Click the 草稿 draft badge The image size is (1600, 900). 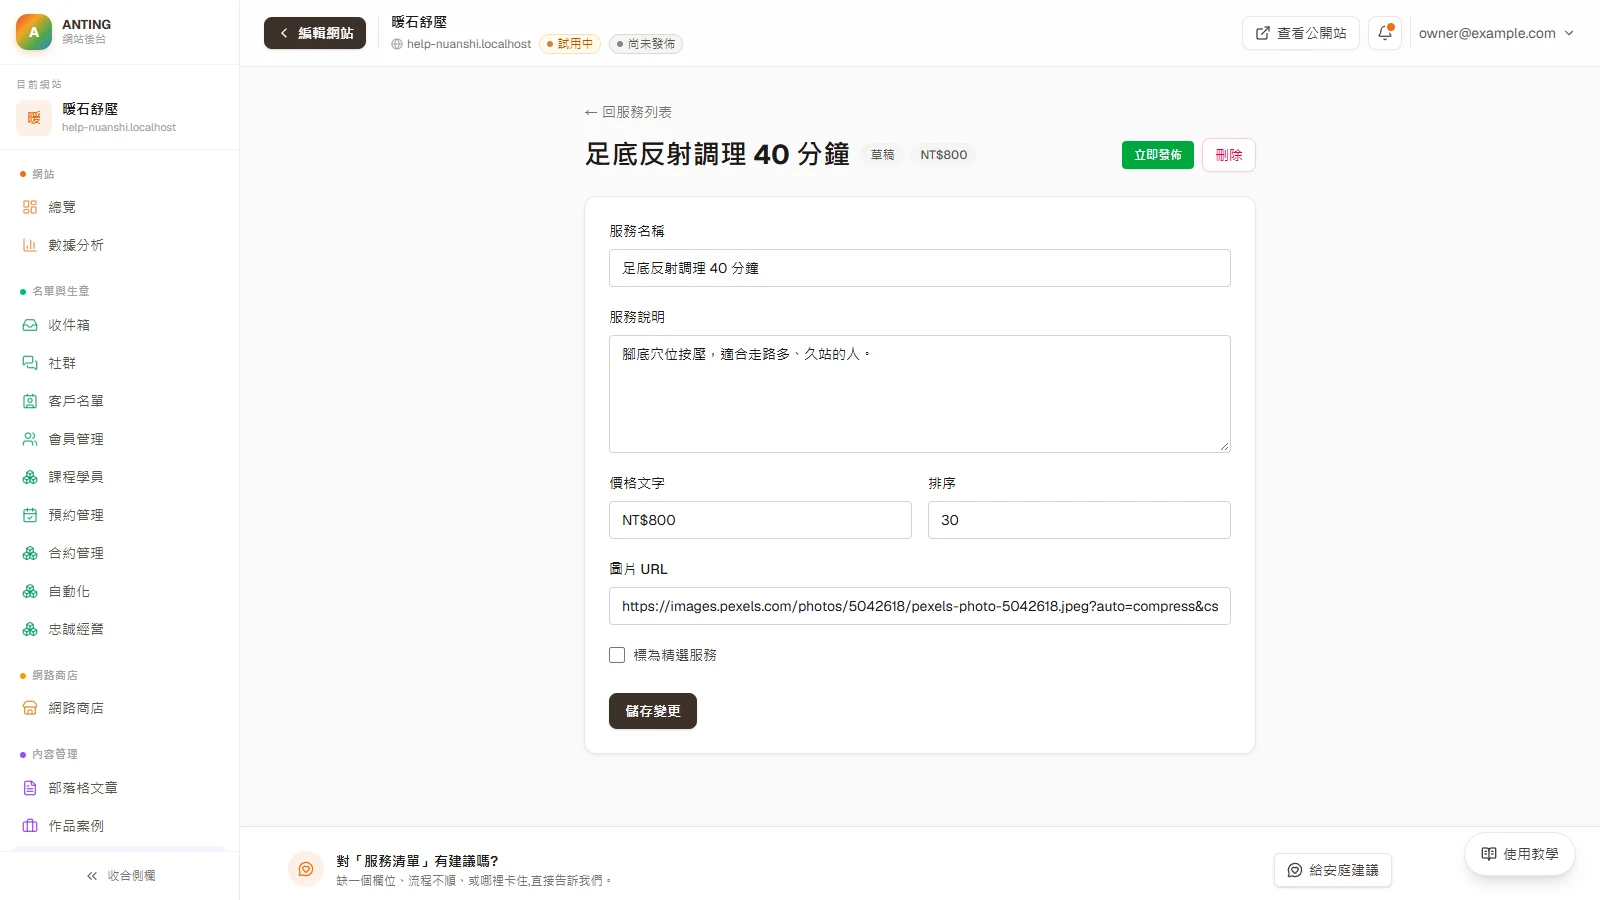point(882,155)
